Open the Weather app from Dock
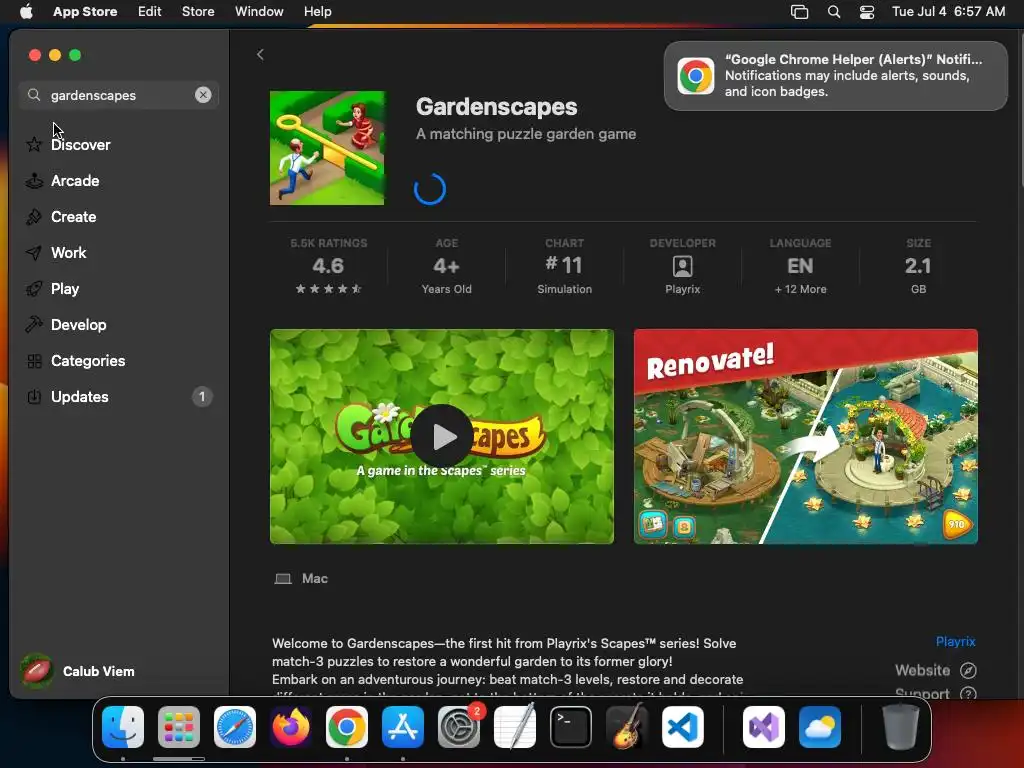Image resolution: width=1024 pixels, height=768 pixels. 820,727
